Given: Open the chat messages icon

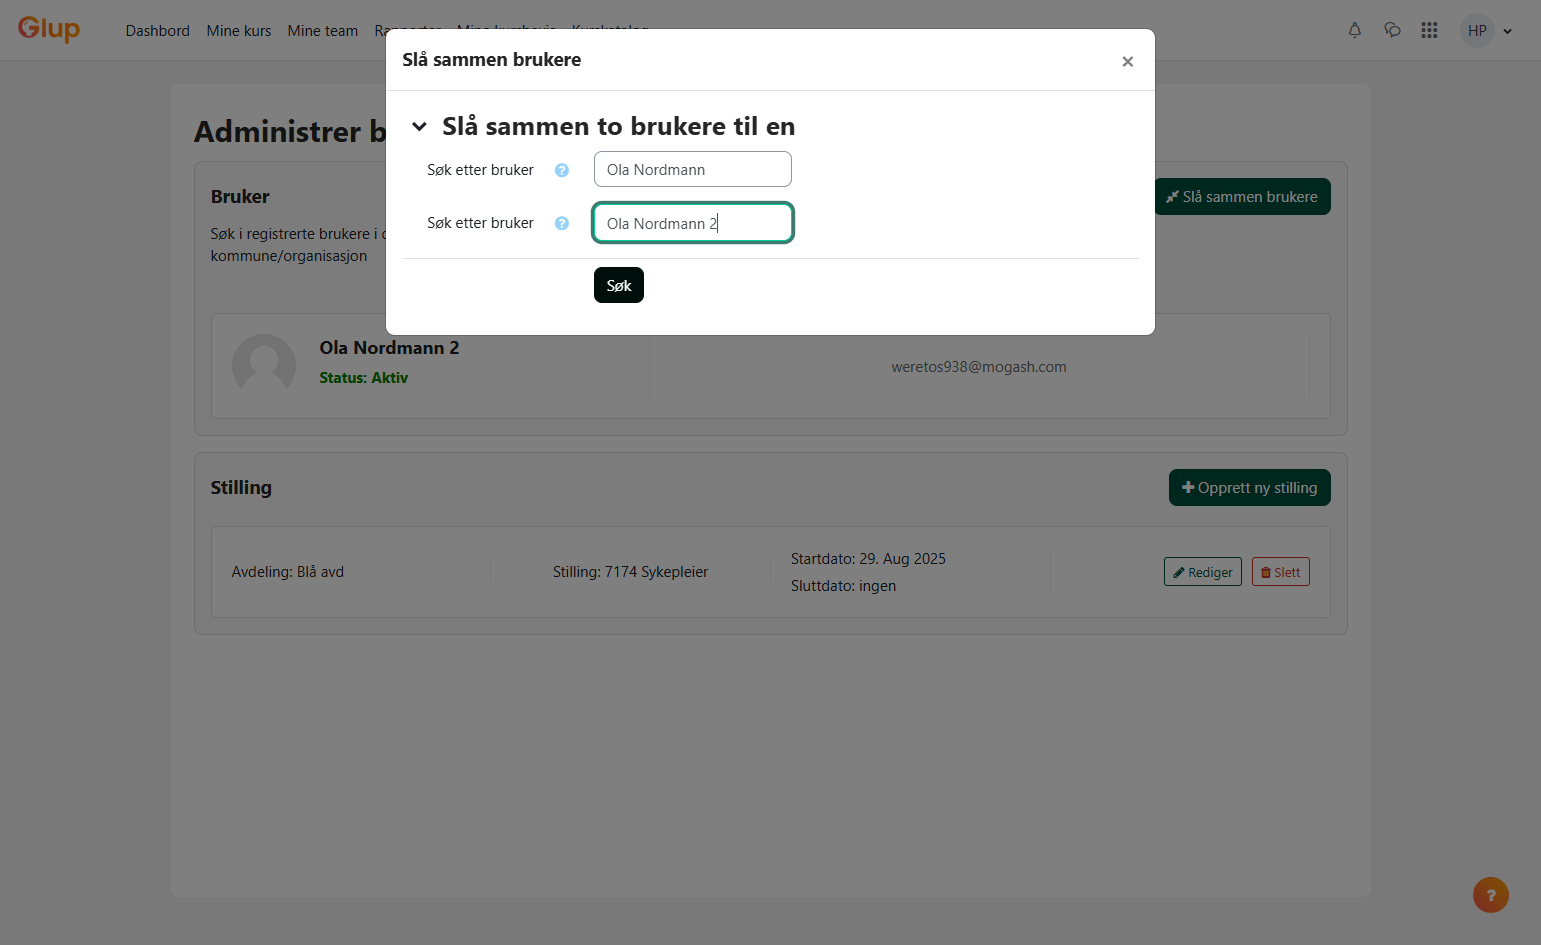Looking at the screenshot, I should (1392, 30).
